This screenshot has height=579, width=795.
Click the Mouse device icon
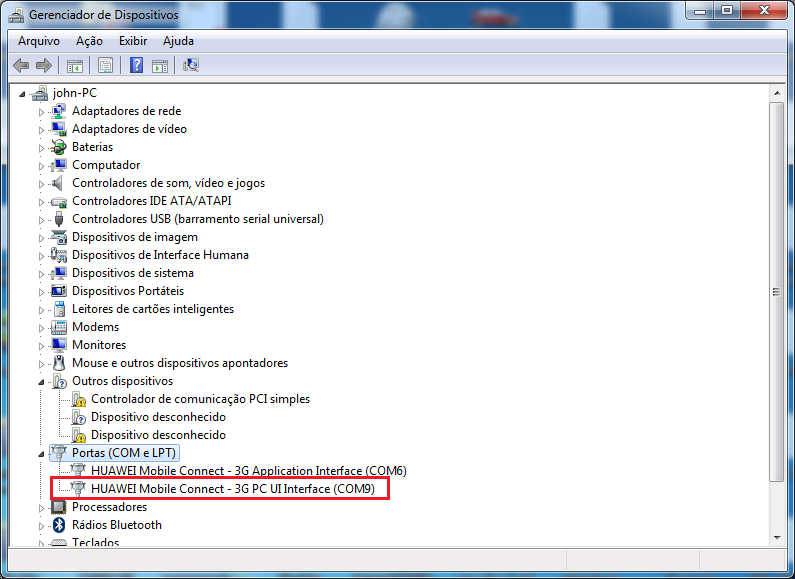(59, 363)
